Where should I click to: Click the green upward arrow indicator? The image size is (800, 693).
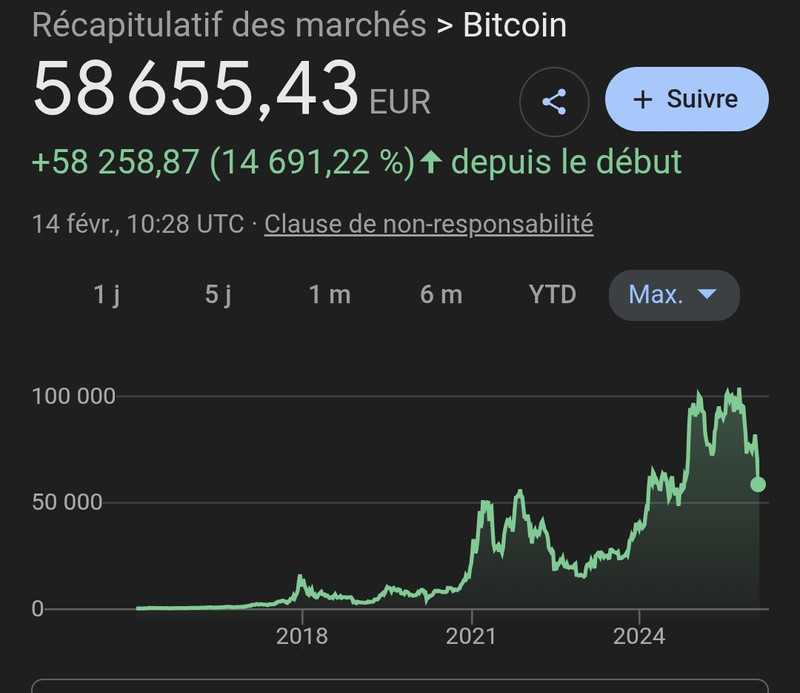430,162
